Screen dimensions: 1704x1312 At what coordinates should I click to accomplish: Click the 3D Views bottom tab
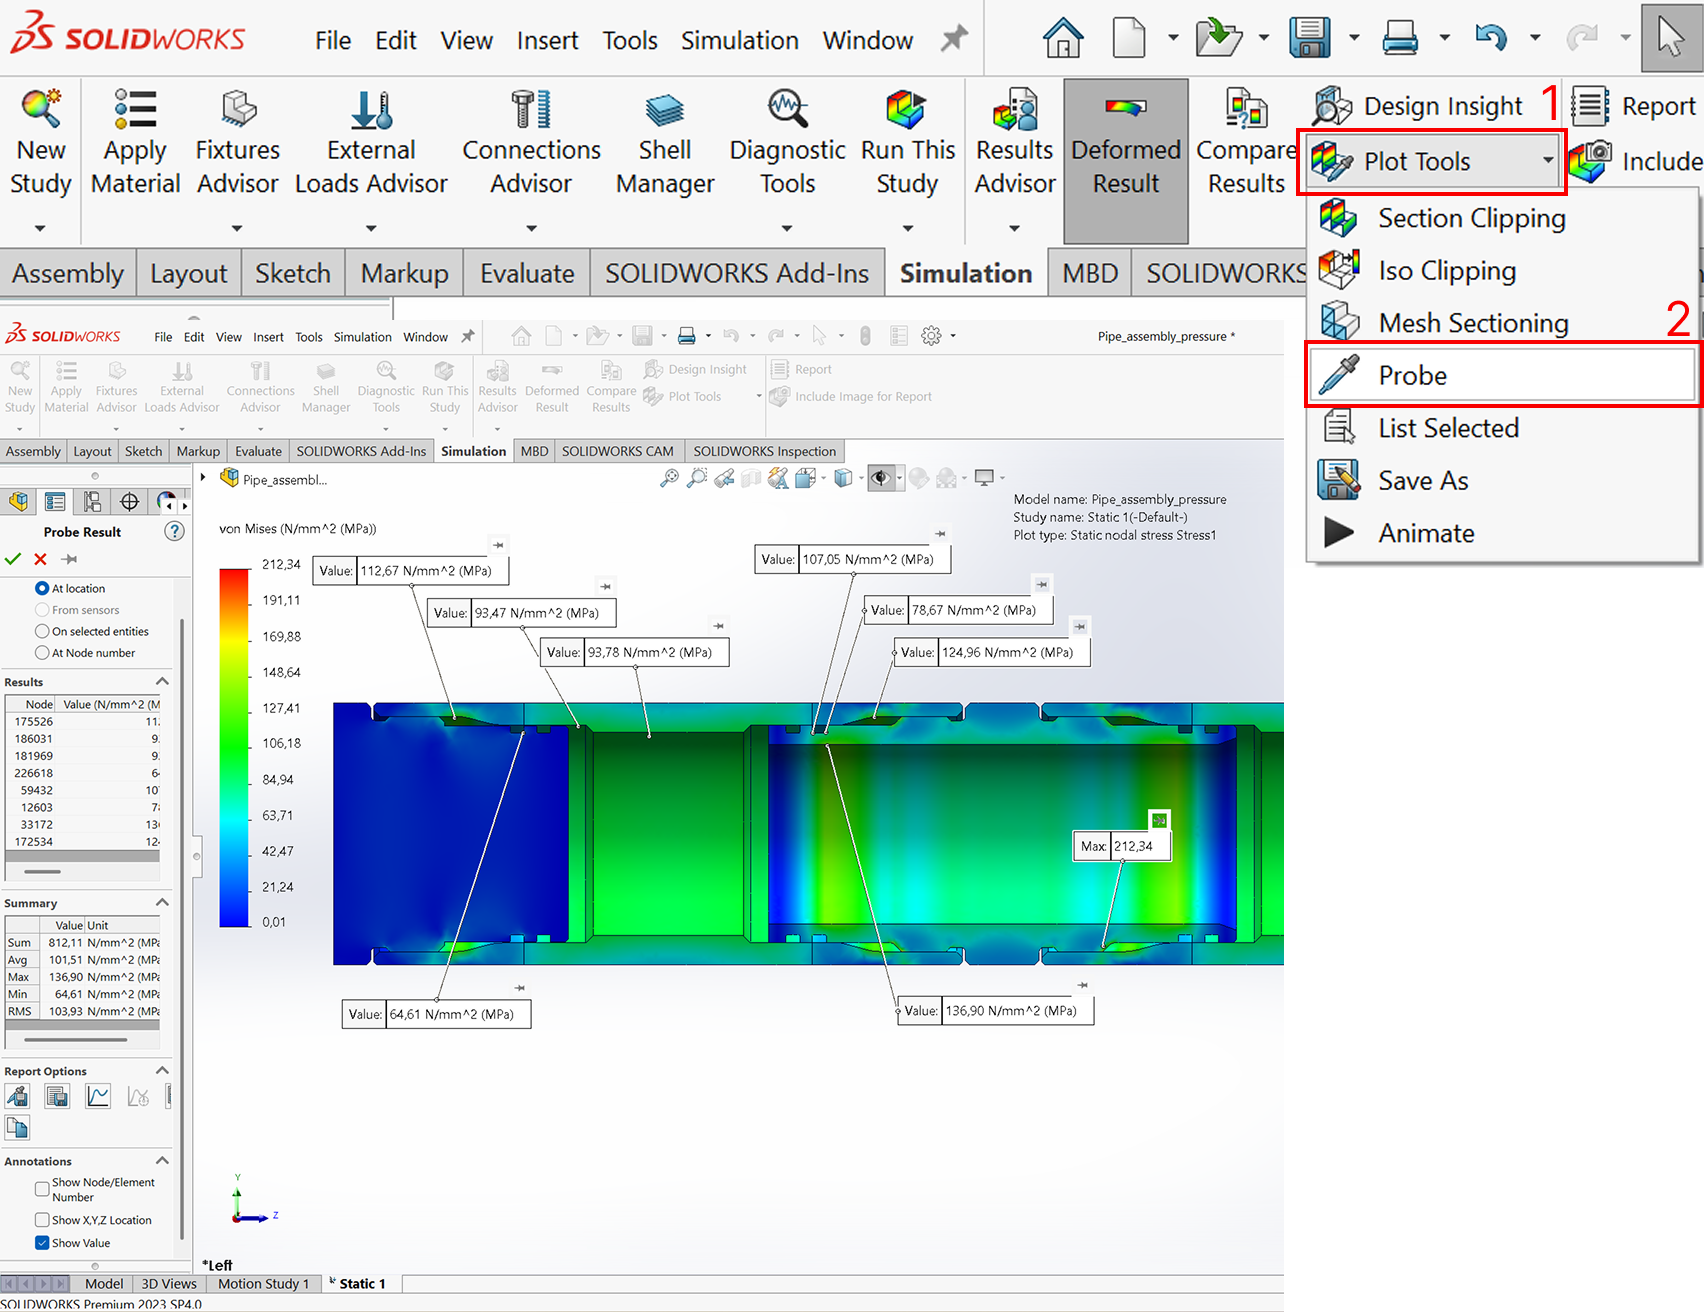click(x=169, y=1284)
